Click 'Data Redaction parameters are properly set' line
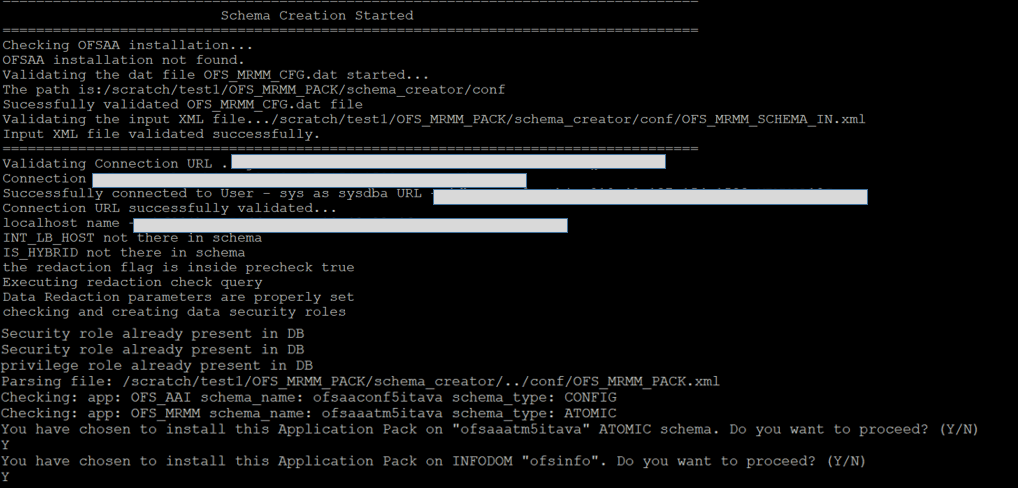Viewport: 1019px width, 488px height. 178,298
